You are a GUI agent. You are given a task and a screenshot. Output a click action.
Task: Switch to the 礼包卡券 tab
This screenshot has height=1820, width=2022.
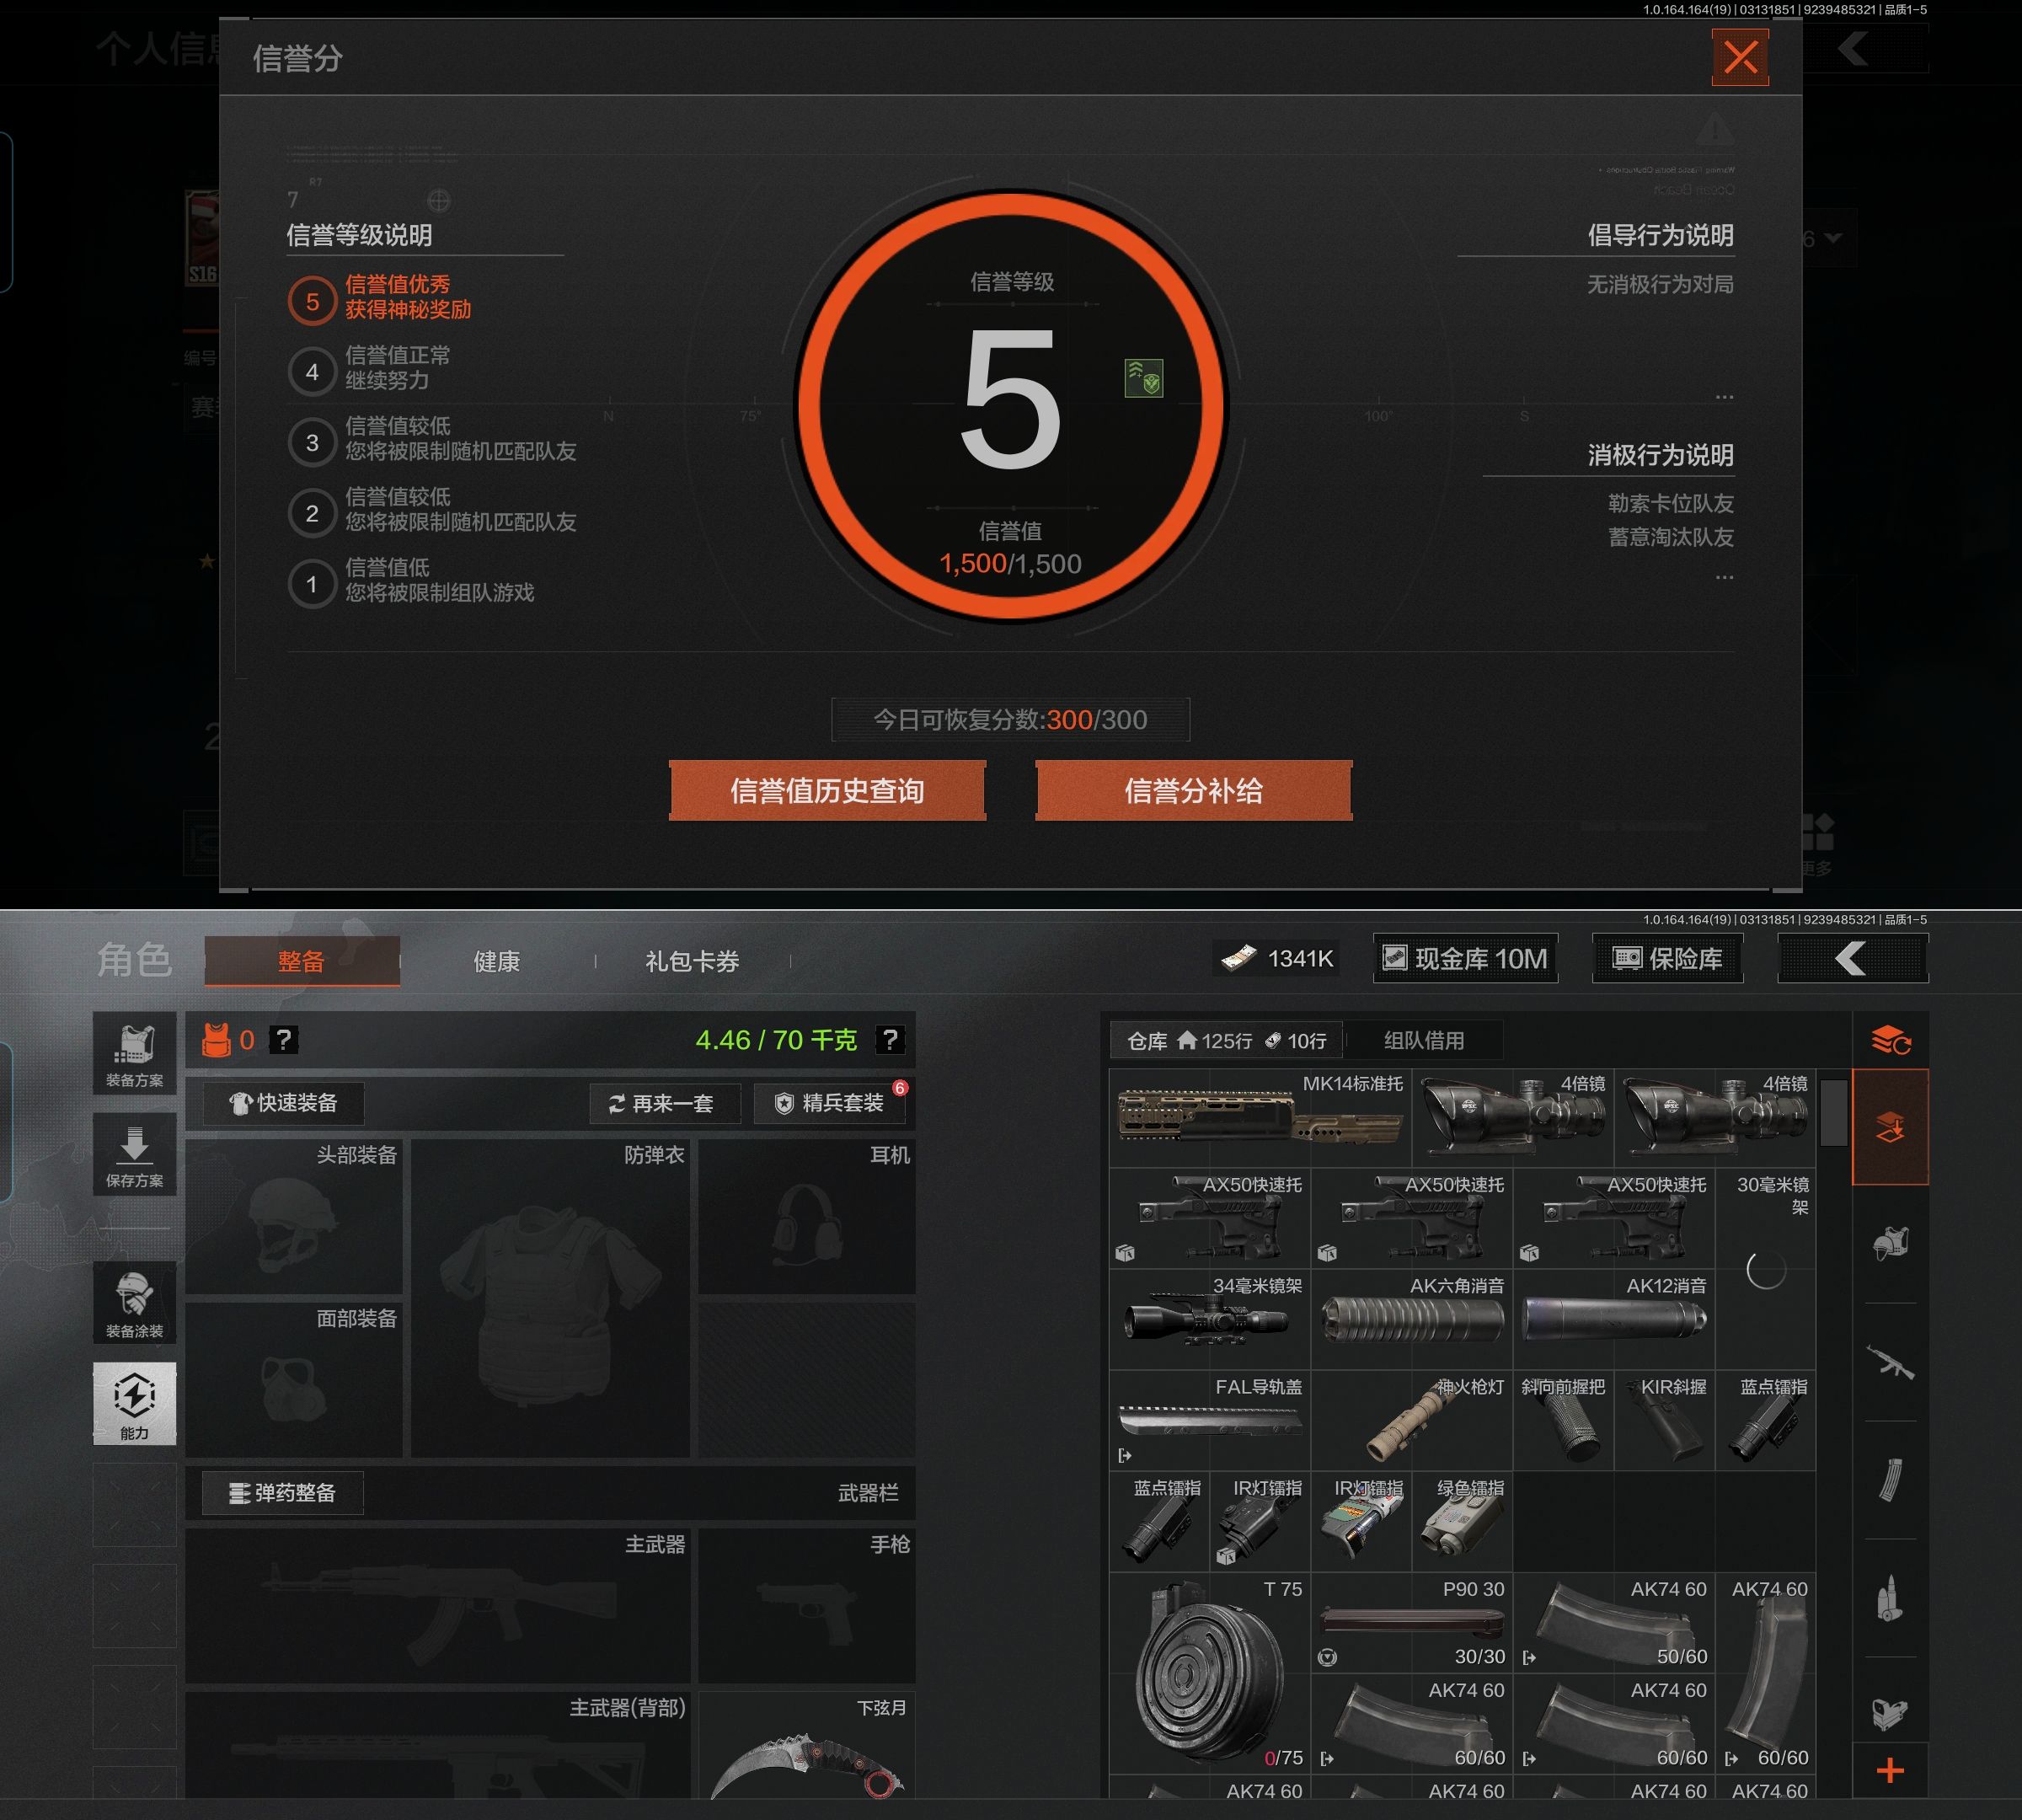pos(692,962)
